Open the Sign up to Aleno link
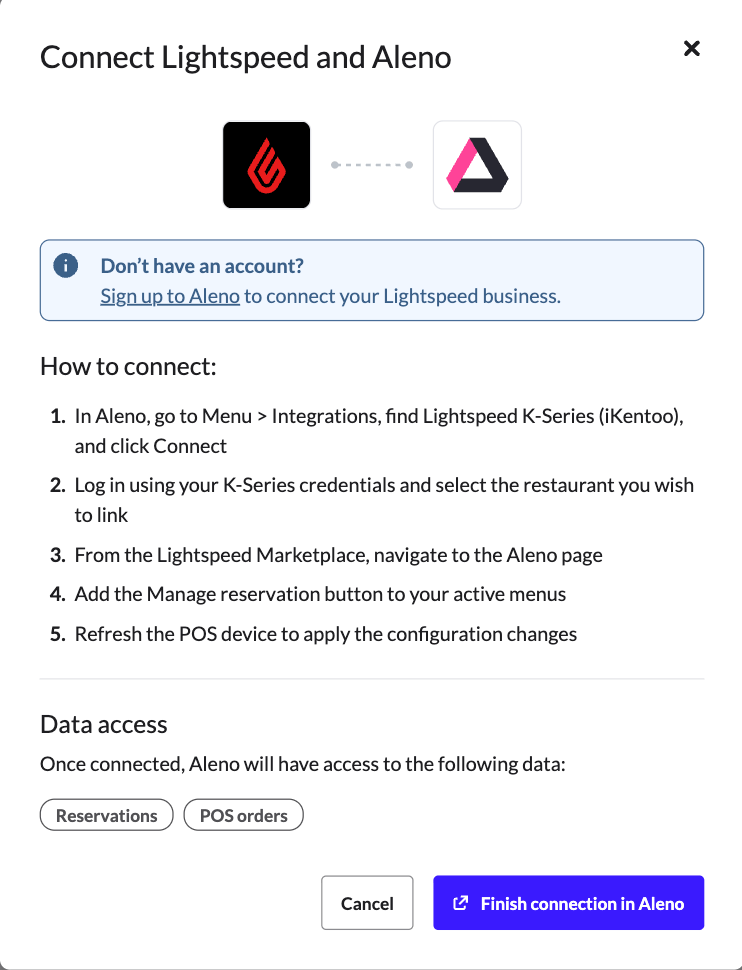The width and height of the screenshot is (742, 970). pos(170,296)
